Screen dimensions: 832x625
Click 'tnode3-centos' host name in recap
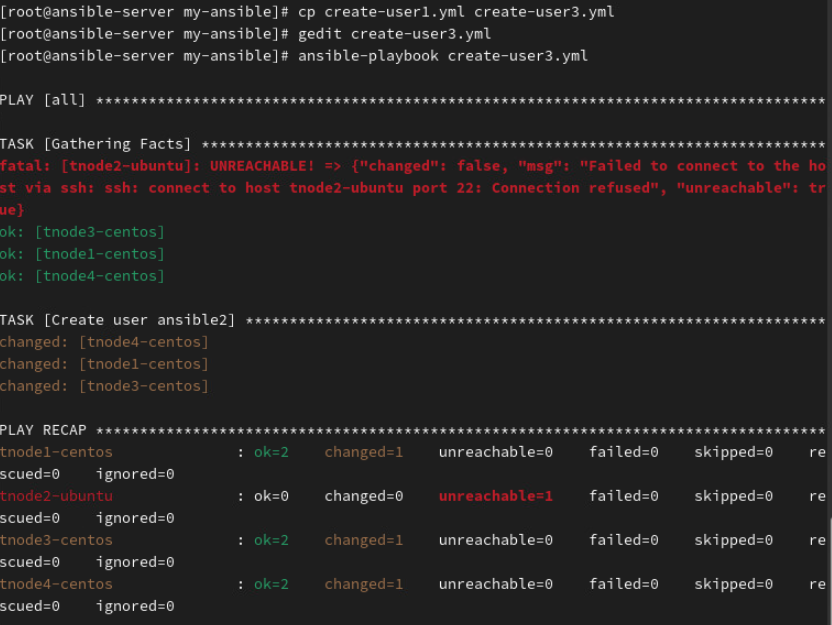pos(56,540)
